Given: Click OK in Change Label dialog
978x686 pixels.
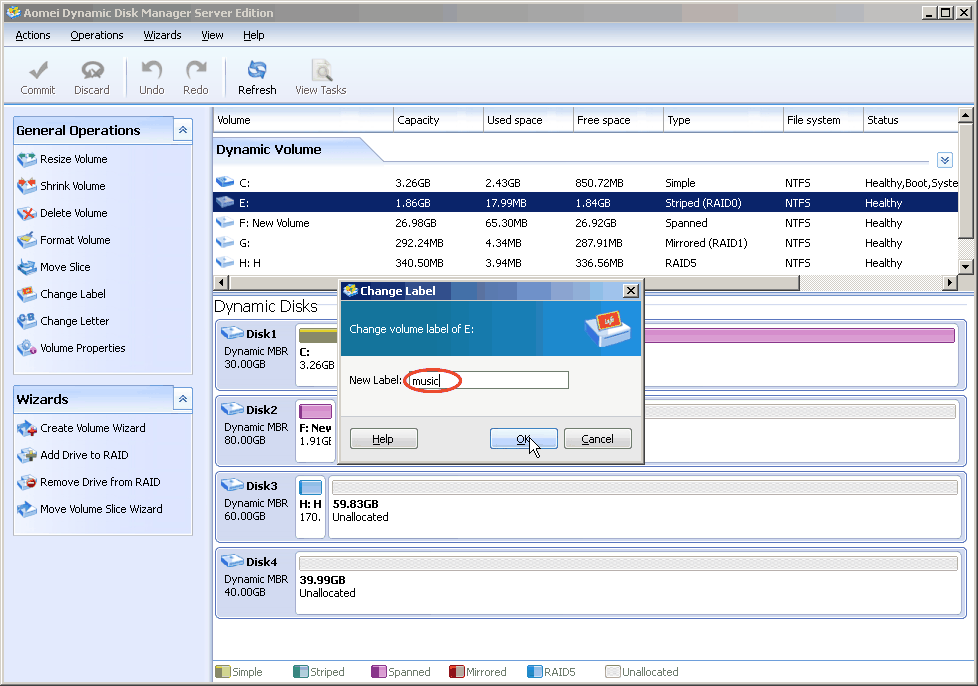Looking at the screenshot, I should click(523, 439).
